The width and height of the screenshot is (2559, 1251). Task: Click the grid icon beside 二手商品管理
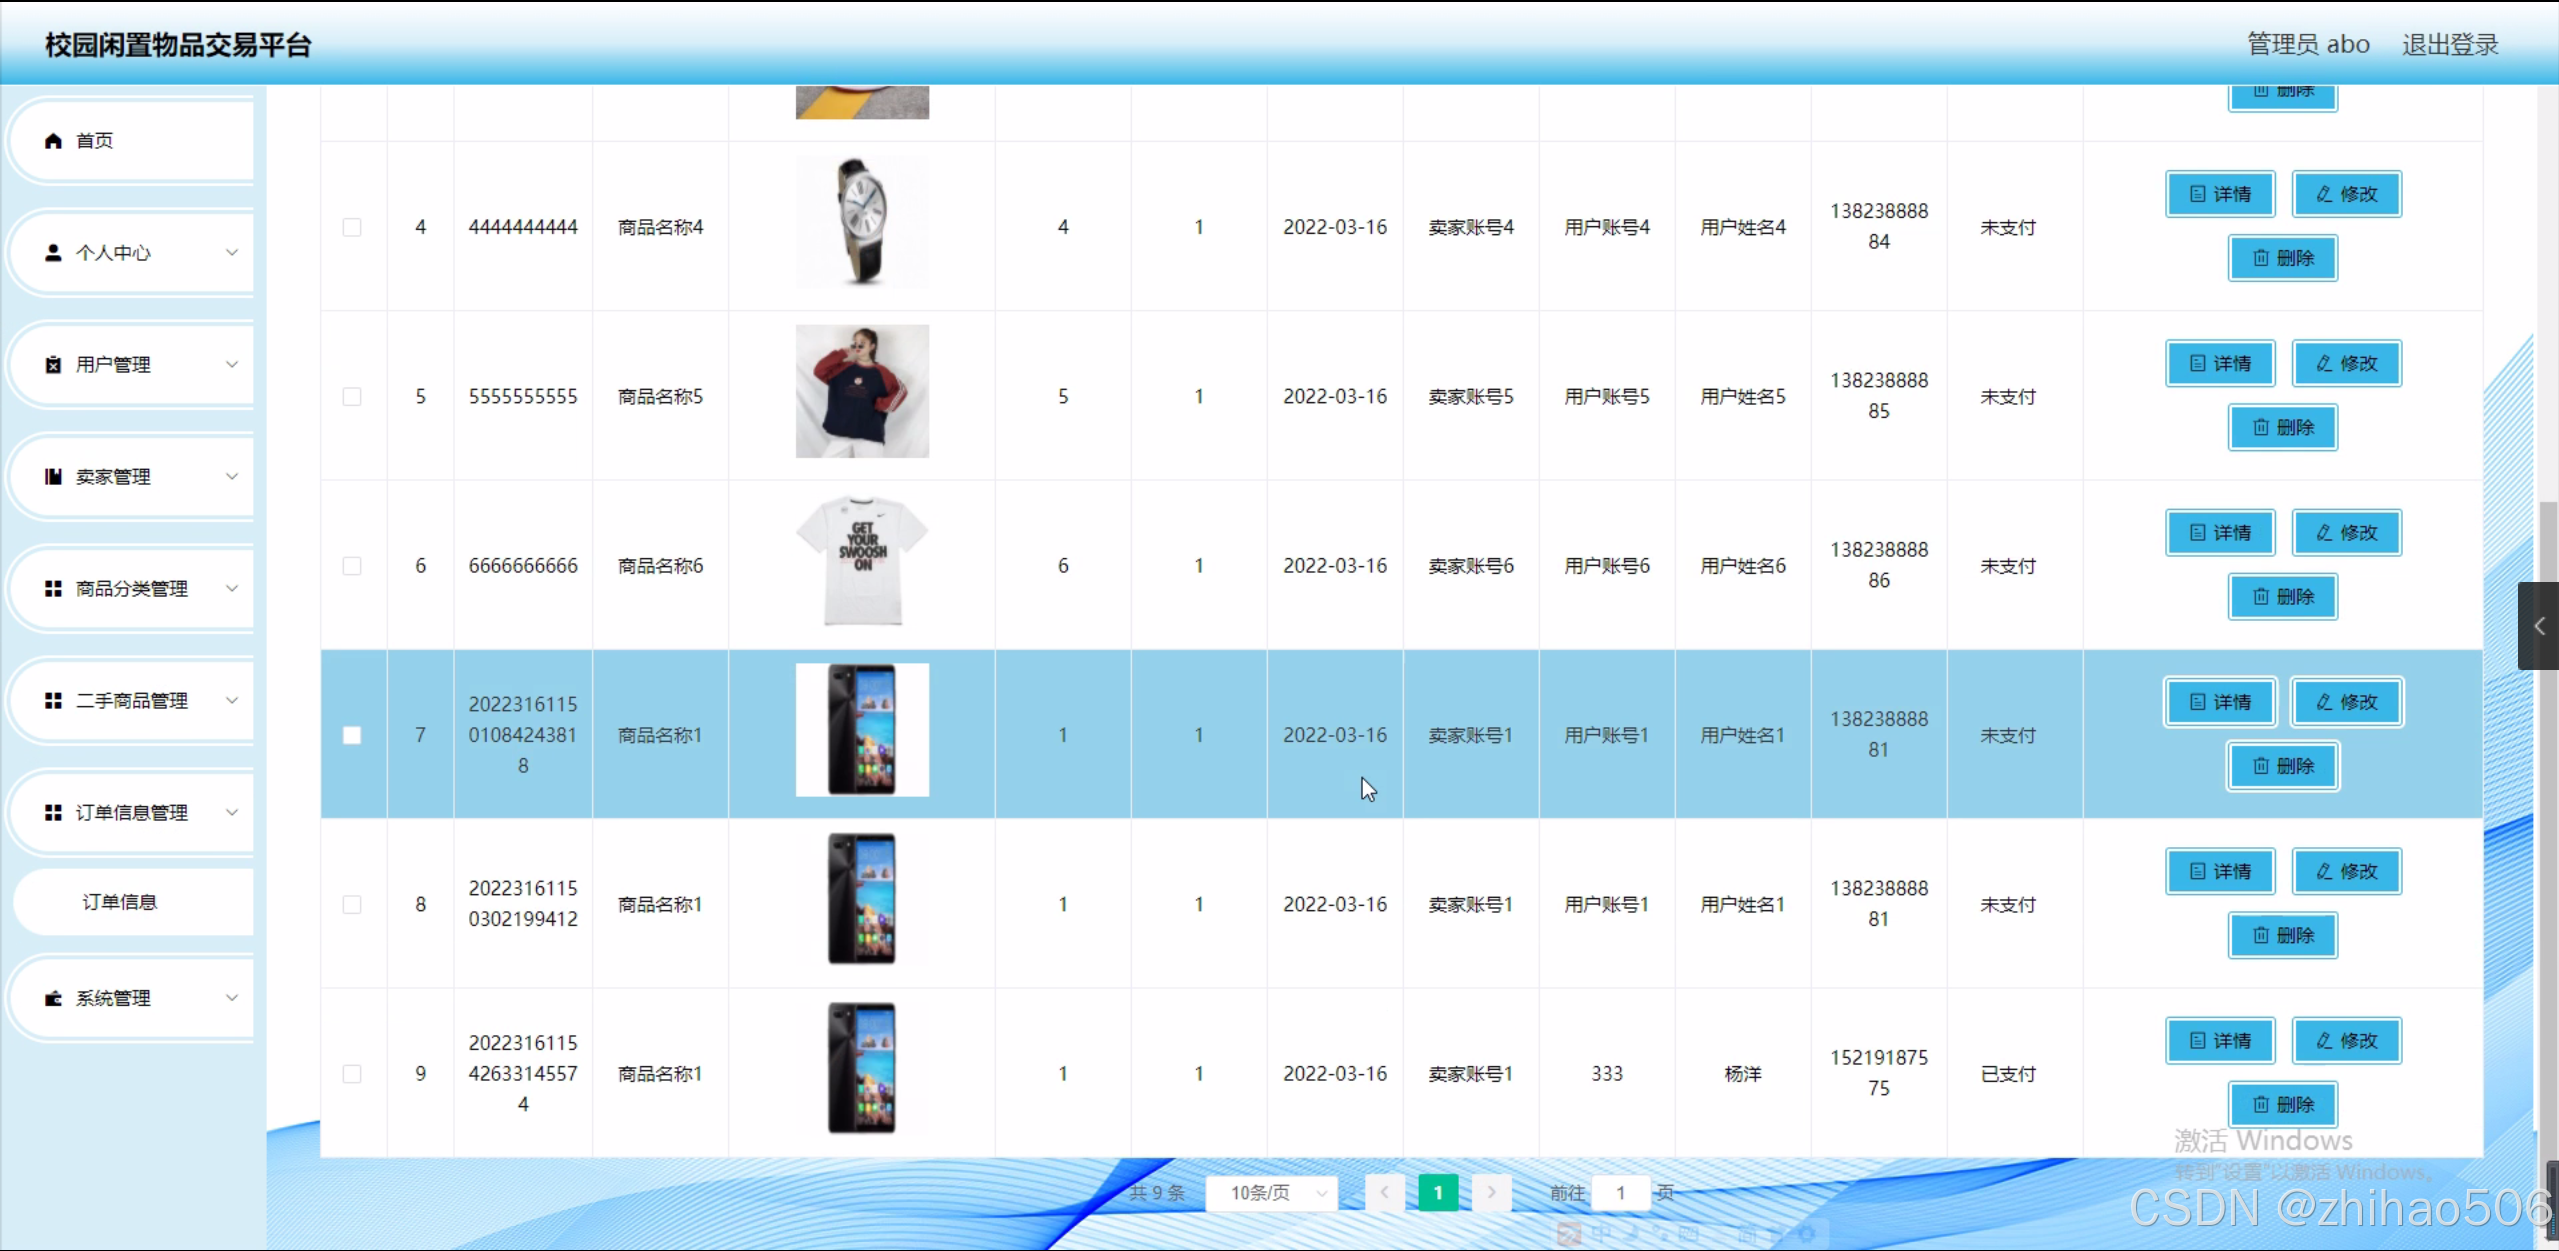[x=53, y=701]
